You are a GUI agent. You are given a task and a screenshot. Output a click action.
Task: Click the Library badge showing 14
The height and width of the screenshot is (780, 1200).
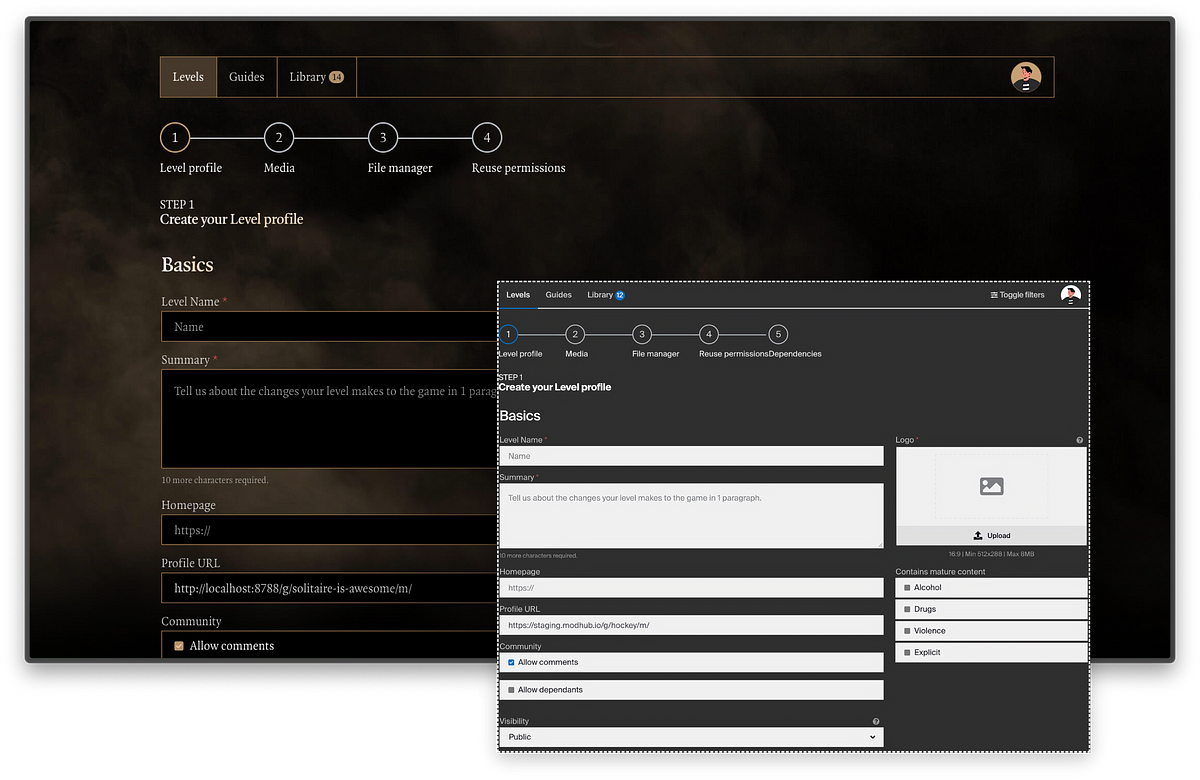click(336, 77)
